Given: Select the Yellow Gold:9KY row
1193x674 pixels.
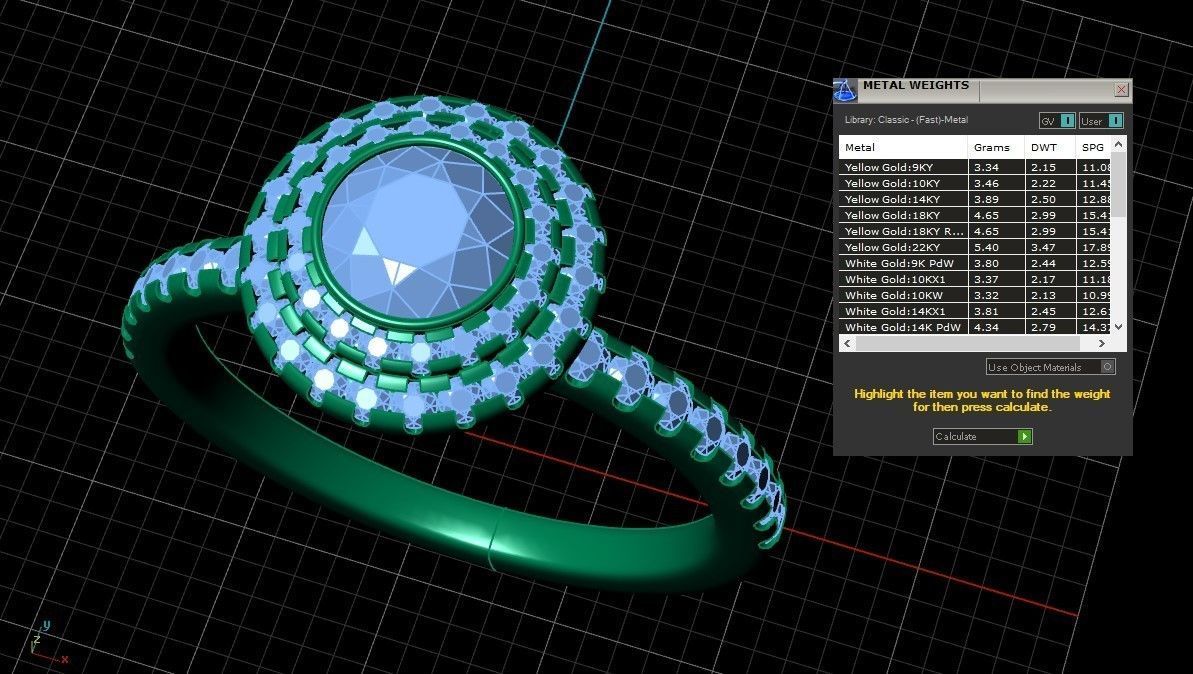Looking at the screenshot, I should 975,167.
